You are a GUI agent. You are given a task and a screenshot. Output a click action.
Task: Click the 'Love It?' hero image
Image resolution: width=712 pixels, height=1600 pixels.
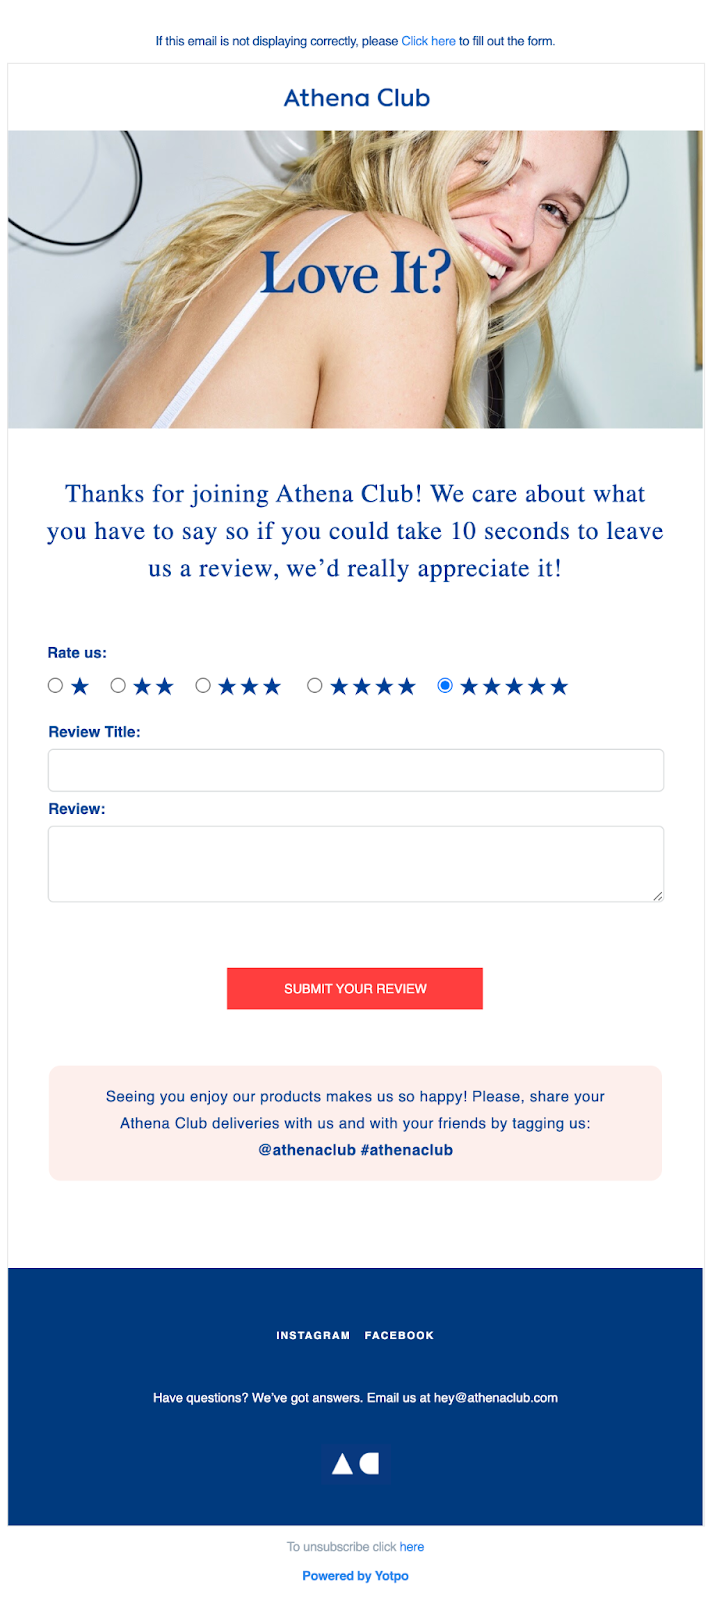click(x=355, y=279)
